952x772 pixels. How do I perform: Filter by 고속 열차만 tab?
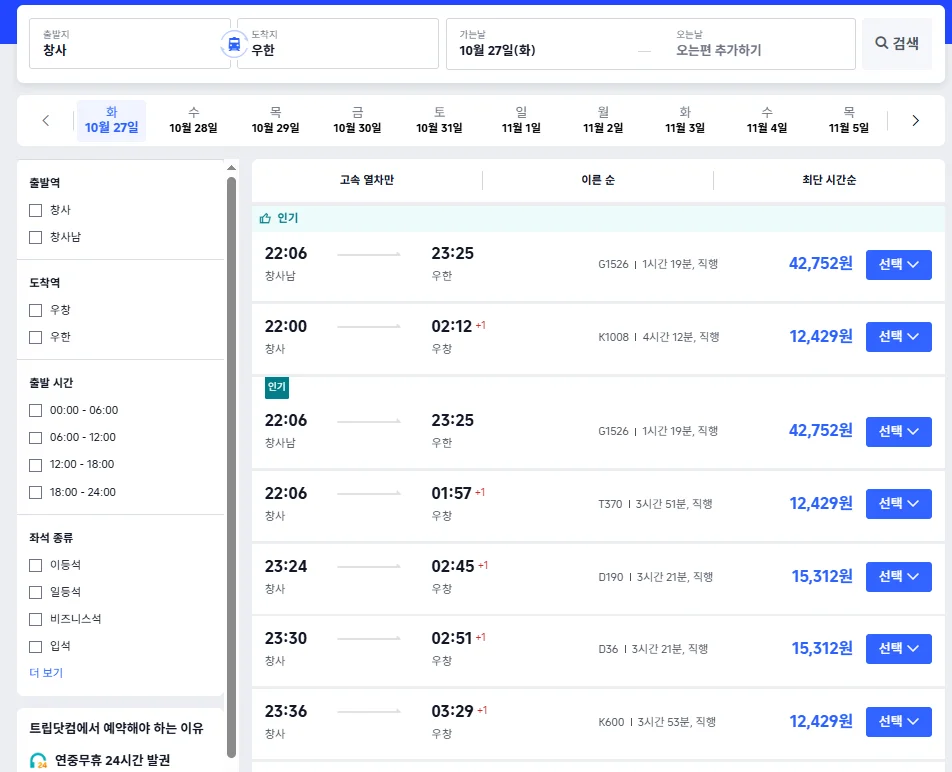pyautogui.click(x=367, y=180)
